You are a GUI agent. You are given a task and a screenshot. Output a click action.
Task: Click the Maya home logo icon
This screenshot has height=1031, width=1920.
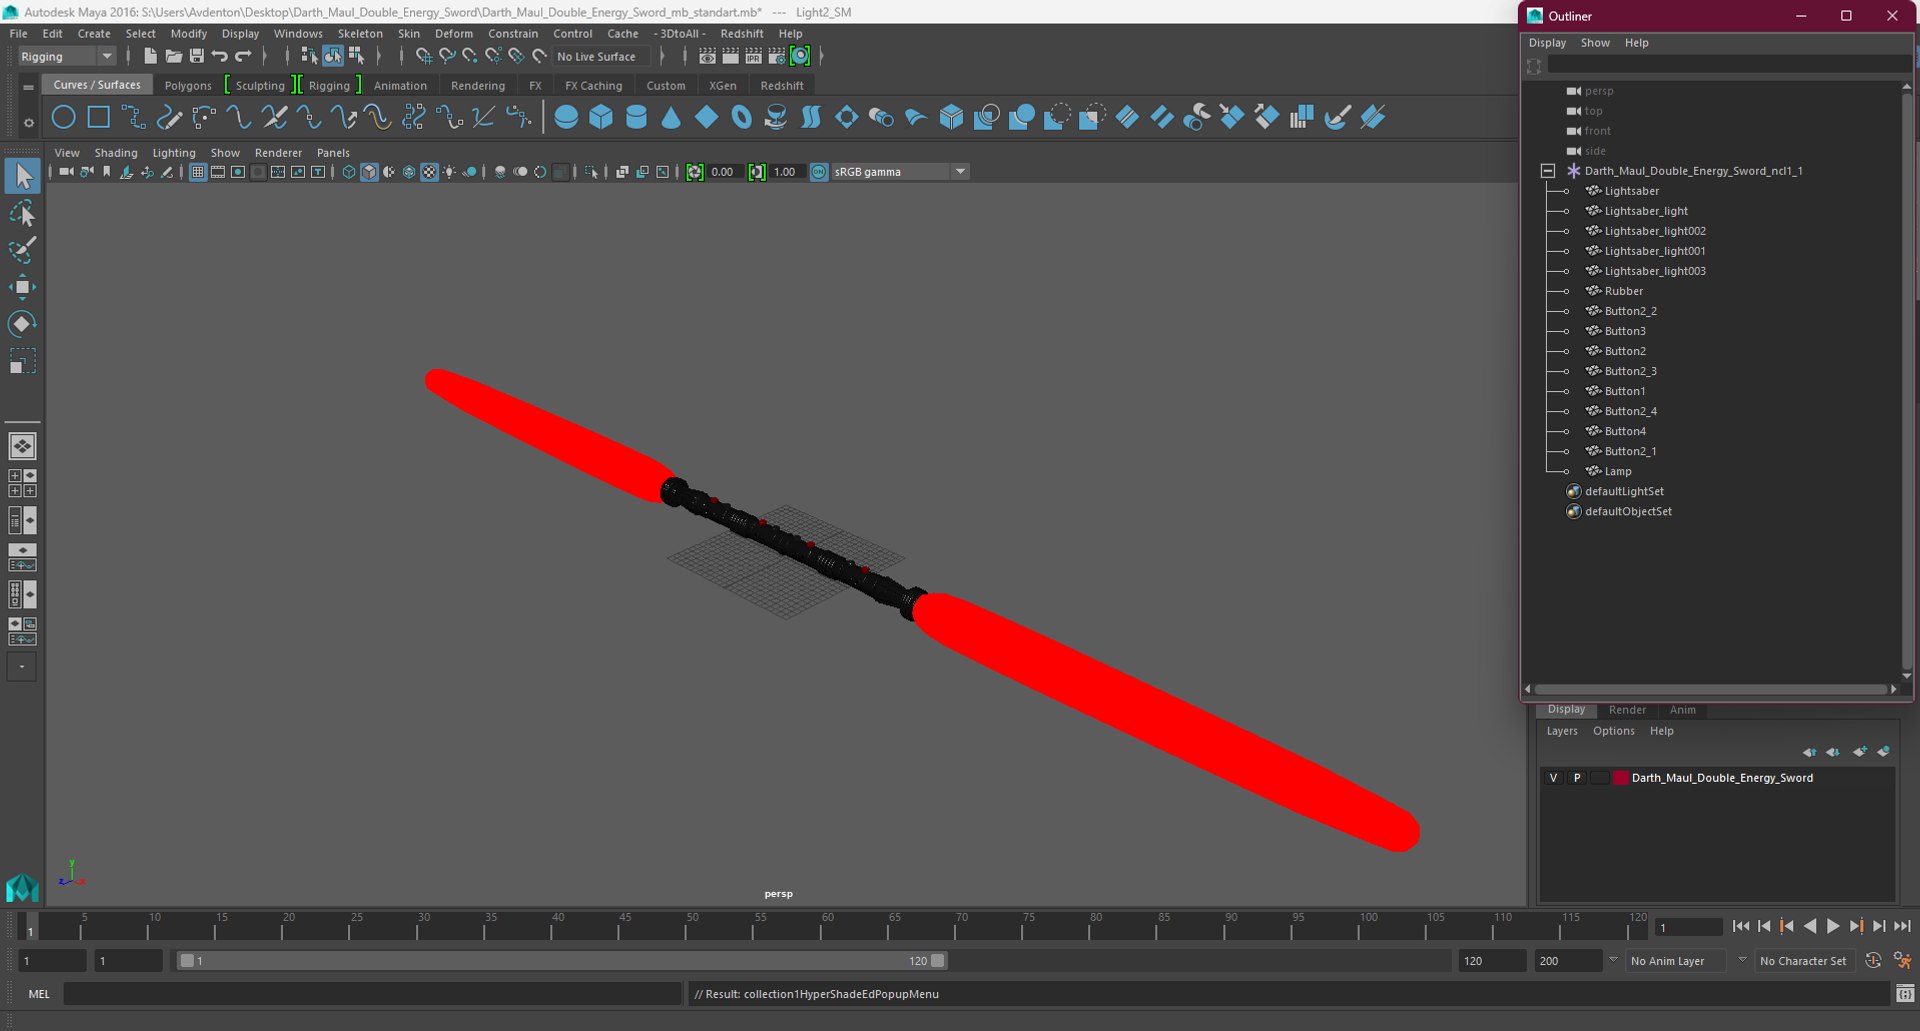pyautogui.click(x=22, y=887)
